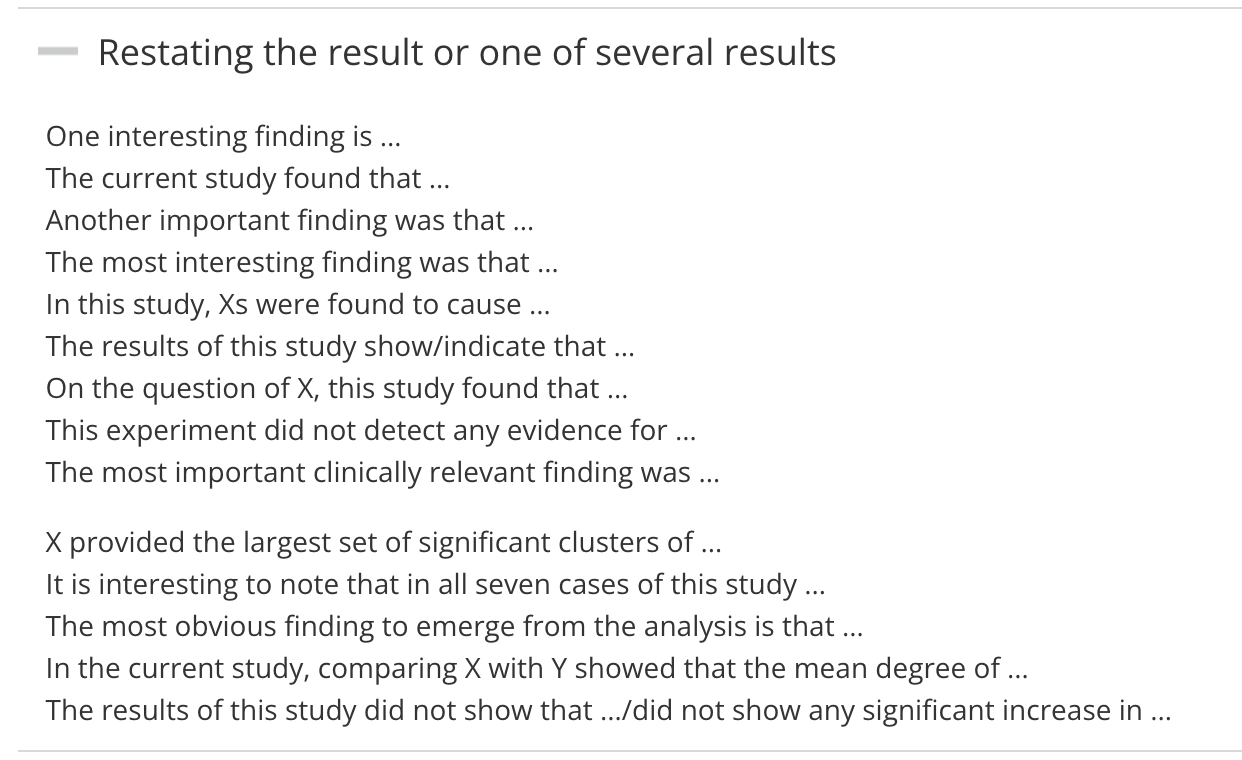Select the phrase 'One interesting finding is'
The image size is (1242, 760).
(209, 136)
